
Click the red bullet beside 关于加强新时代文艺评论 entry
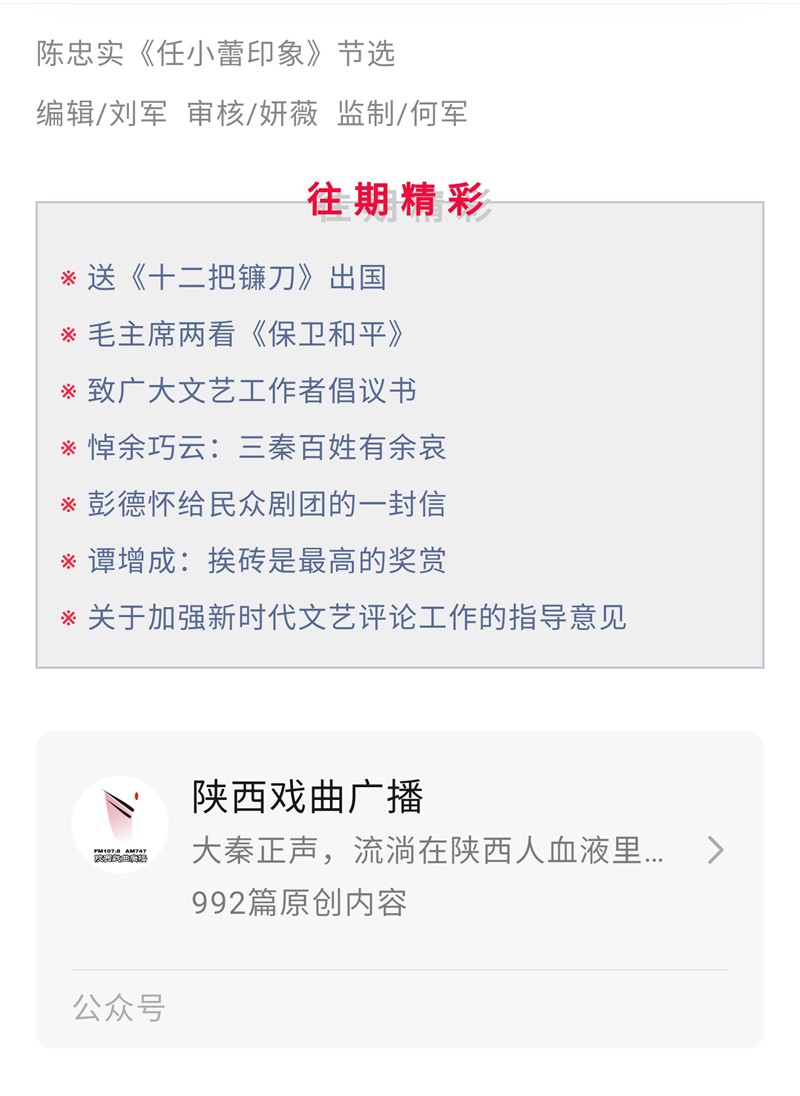(68, 618)
